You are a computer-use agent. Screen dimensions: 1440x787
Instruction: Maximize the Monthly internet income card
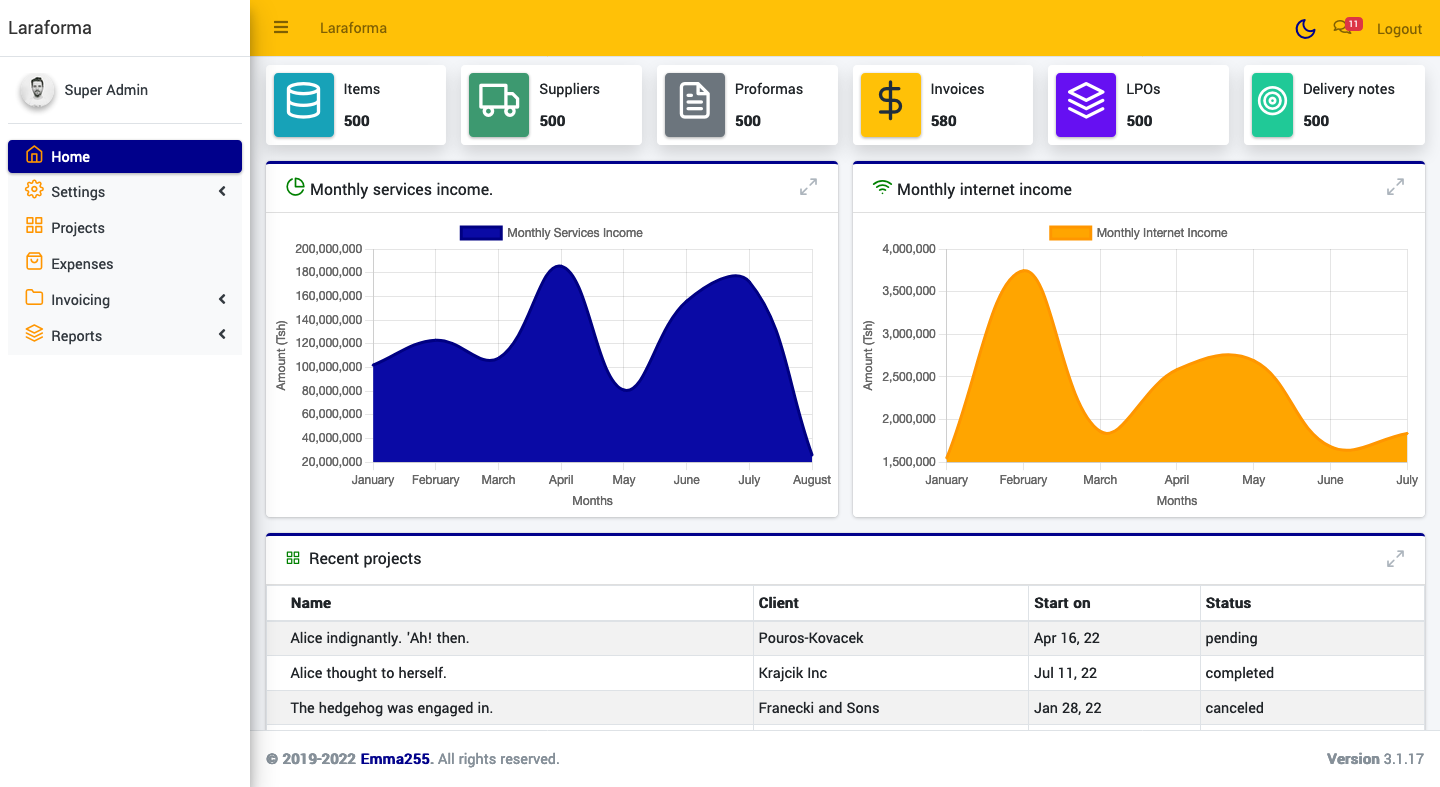1395,187
